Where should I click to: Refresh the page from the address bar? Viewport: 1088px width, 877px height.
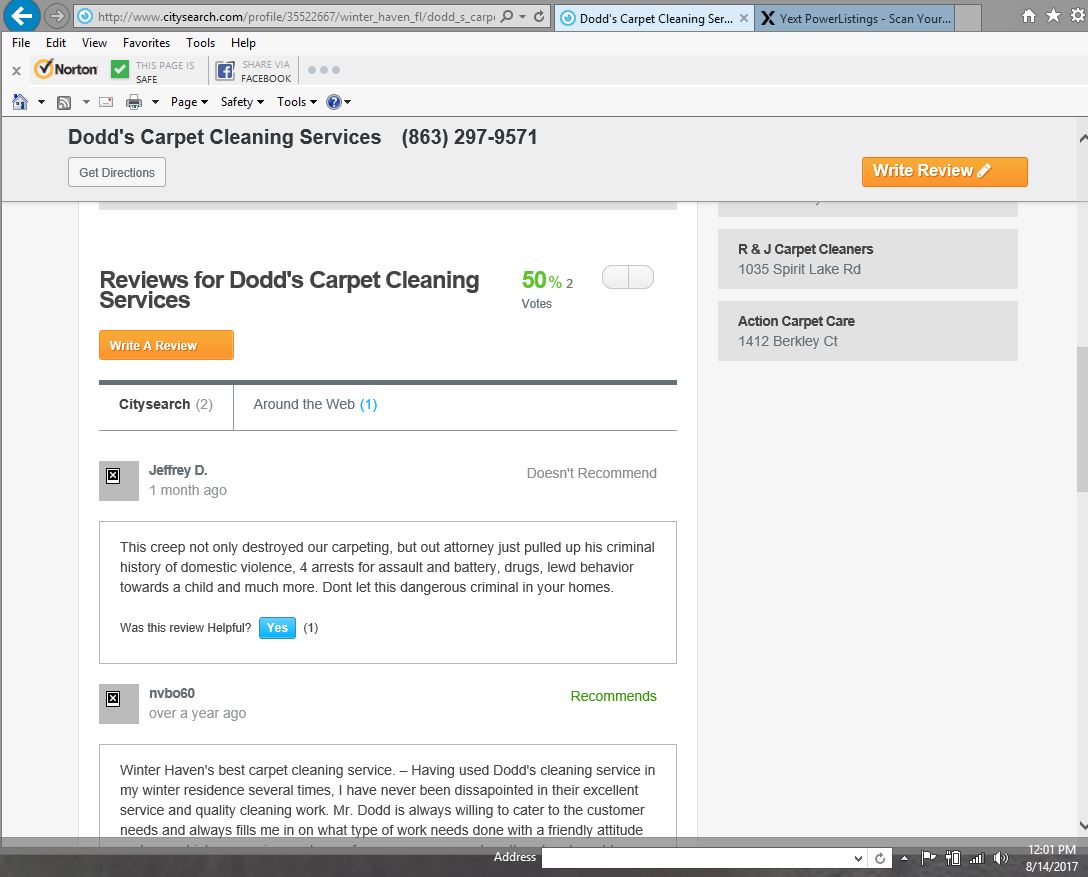point(539,17)
